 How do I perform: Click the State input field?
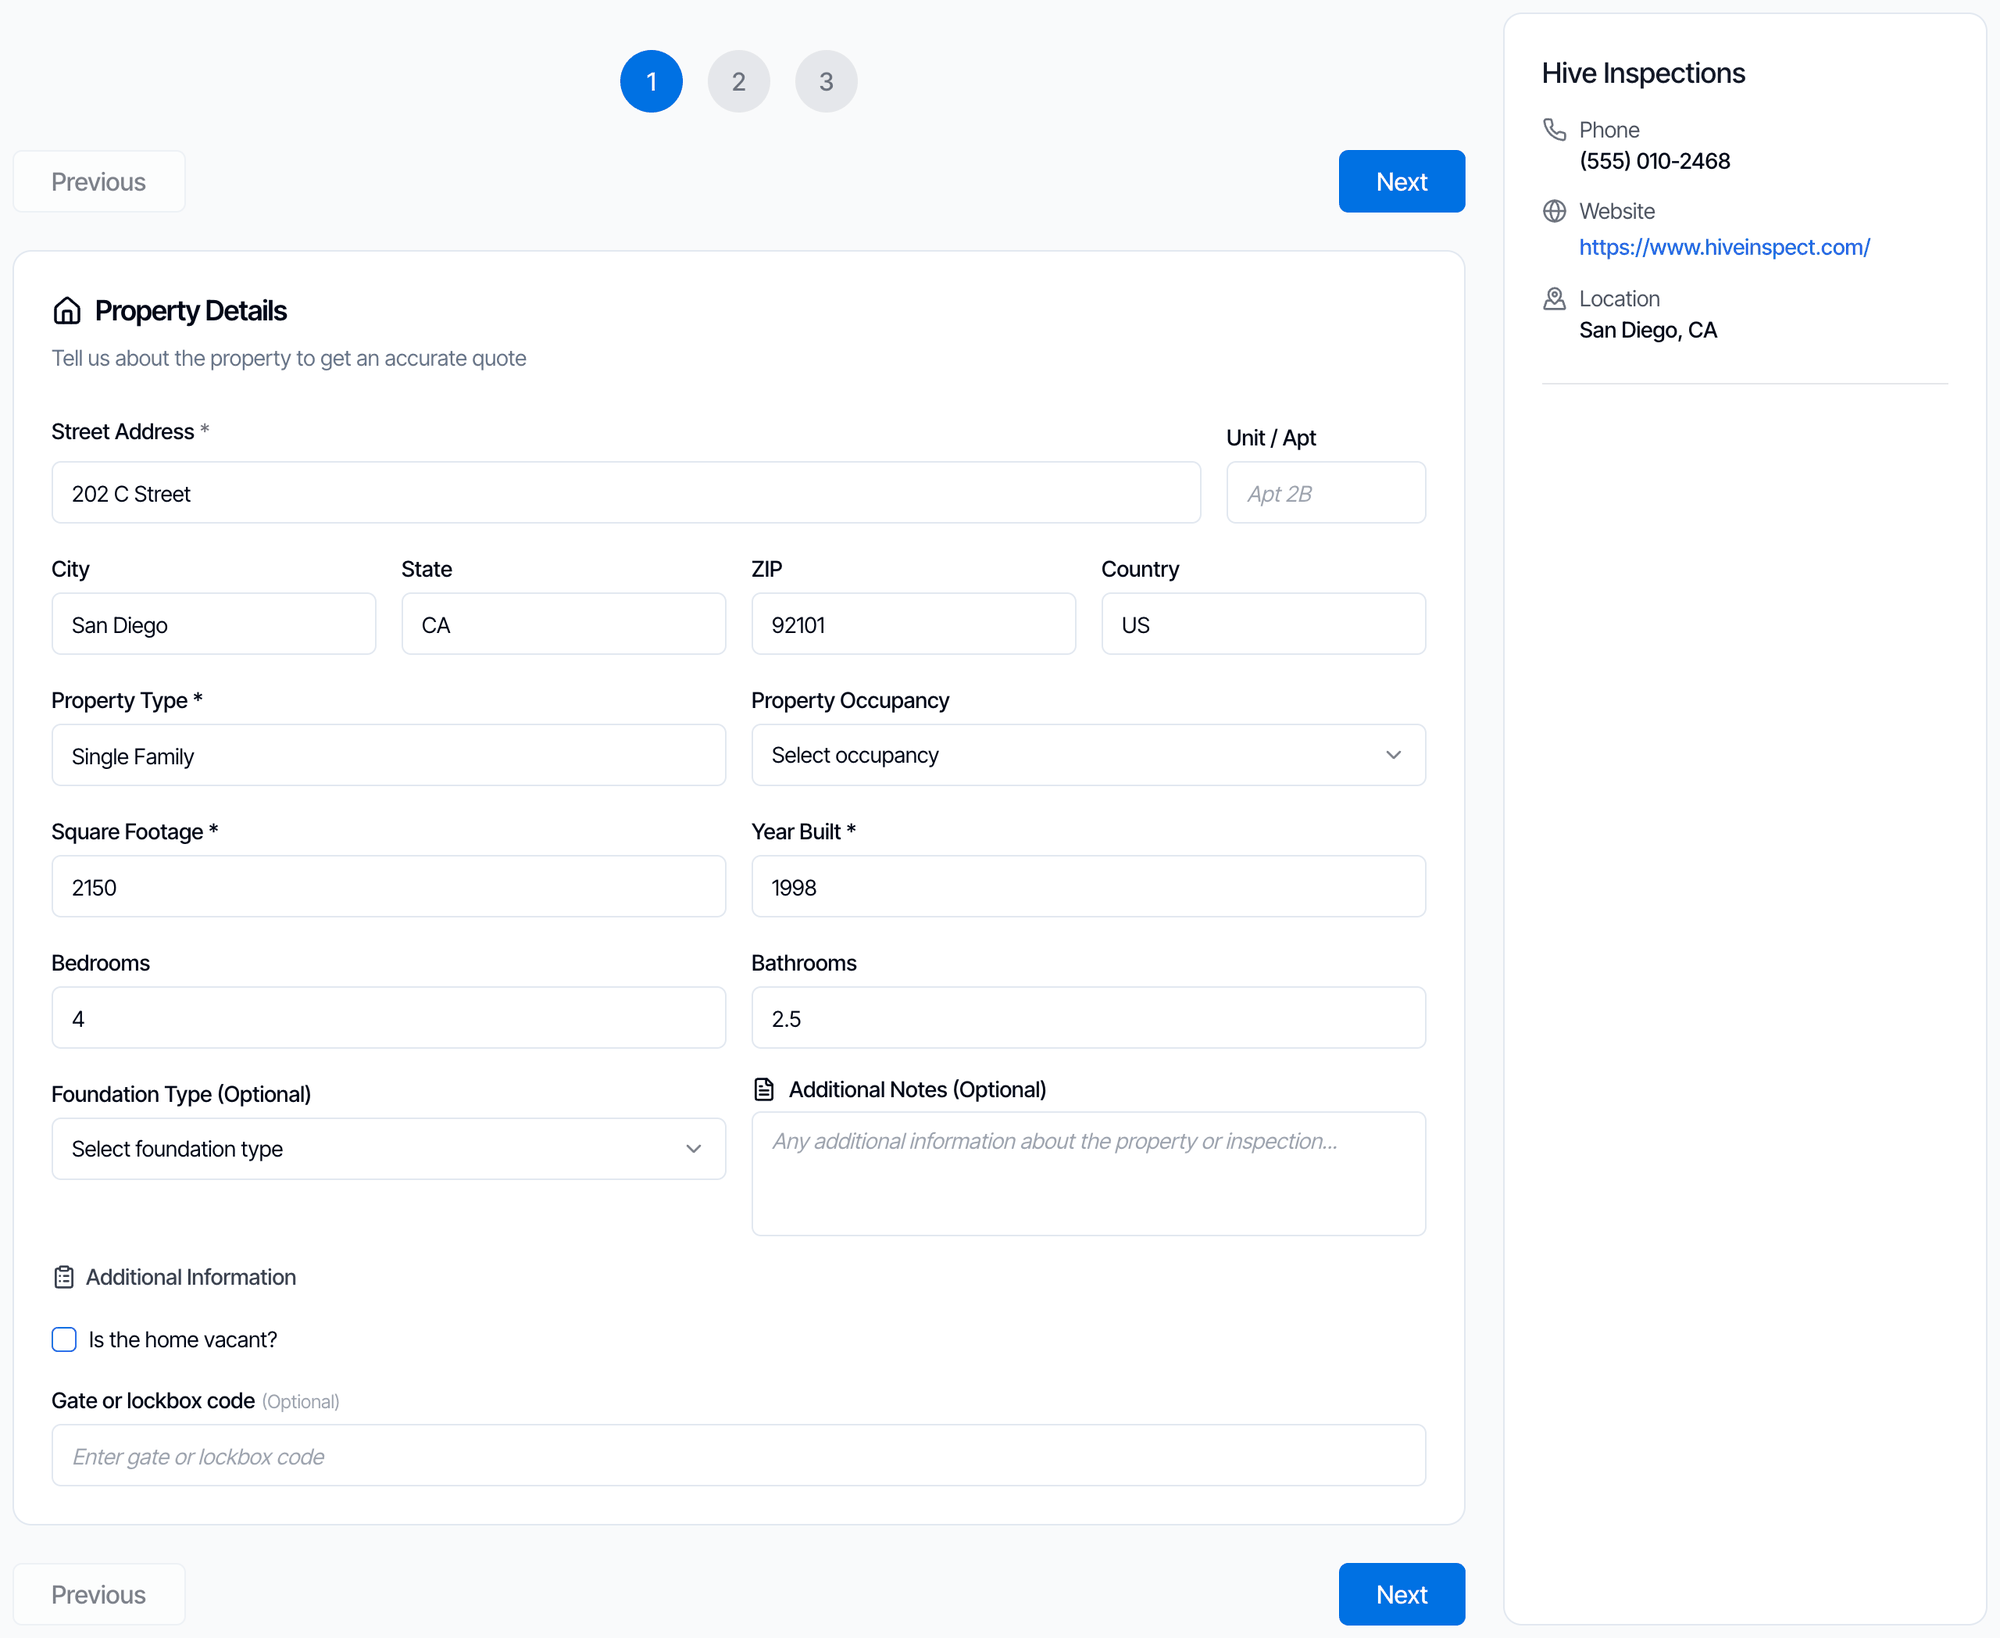click(564, 624)
